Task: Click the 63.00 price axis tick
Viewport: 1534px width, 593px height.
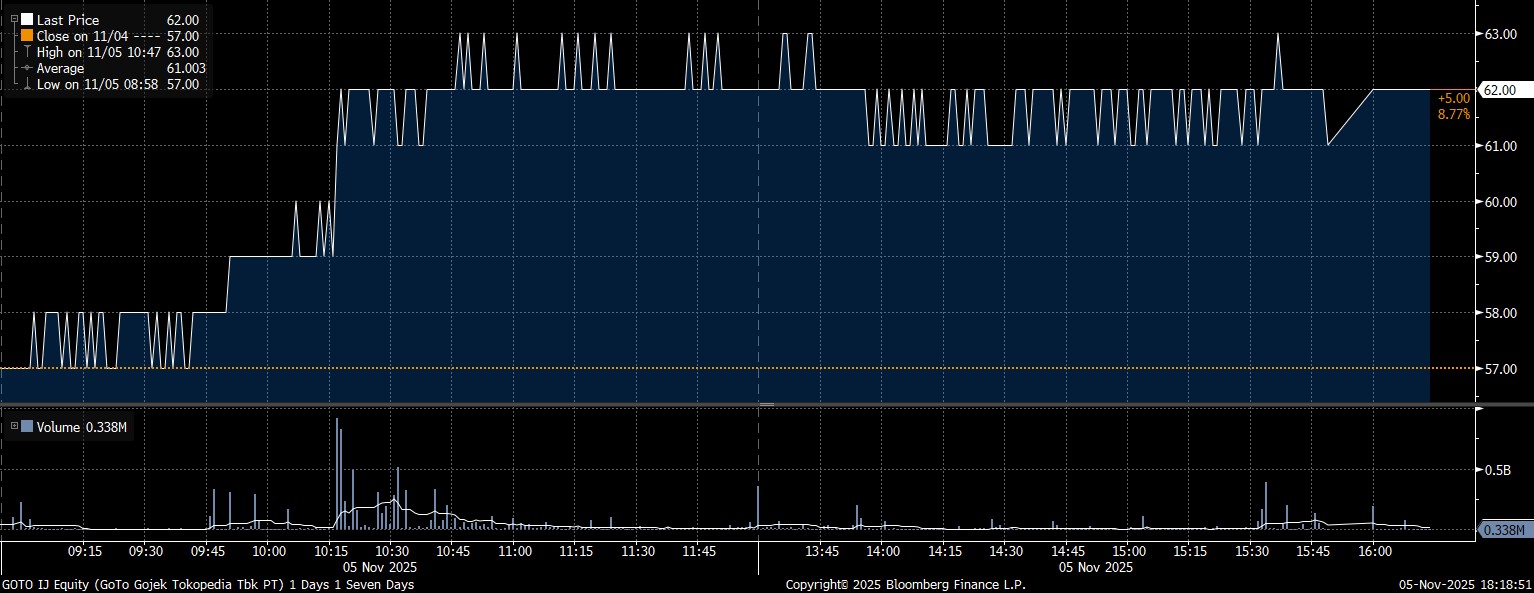Action: (x=1501, y=34)
